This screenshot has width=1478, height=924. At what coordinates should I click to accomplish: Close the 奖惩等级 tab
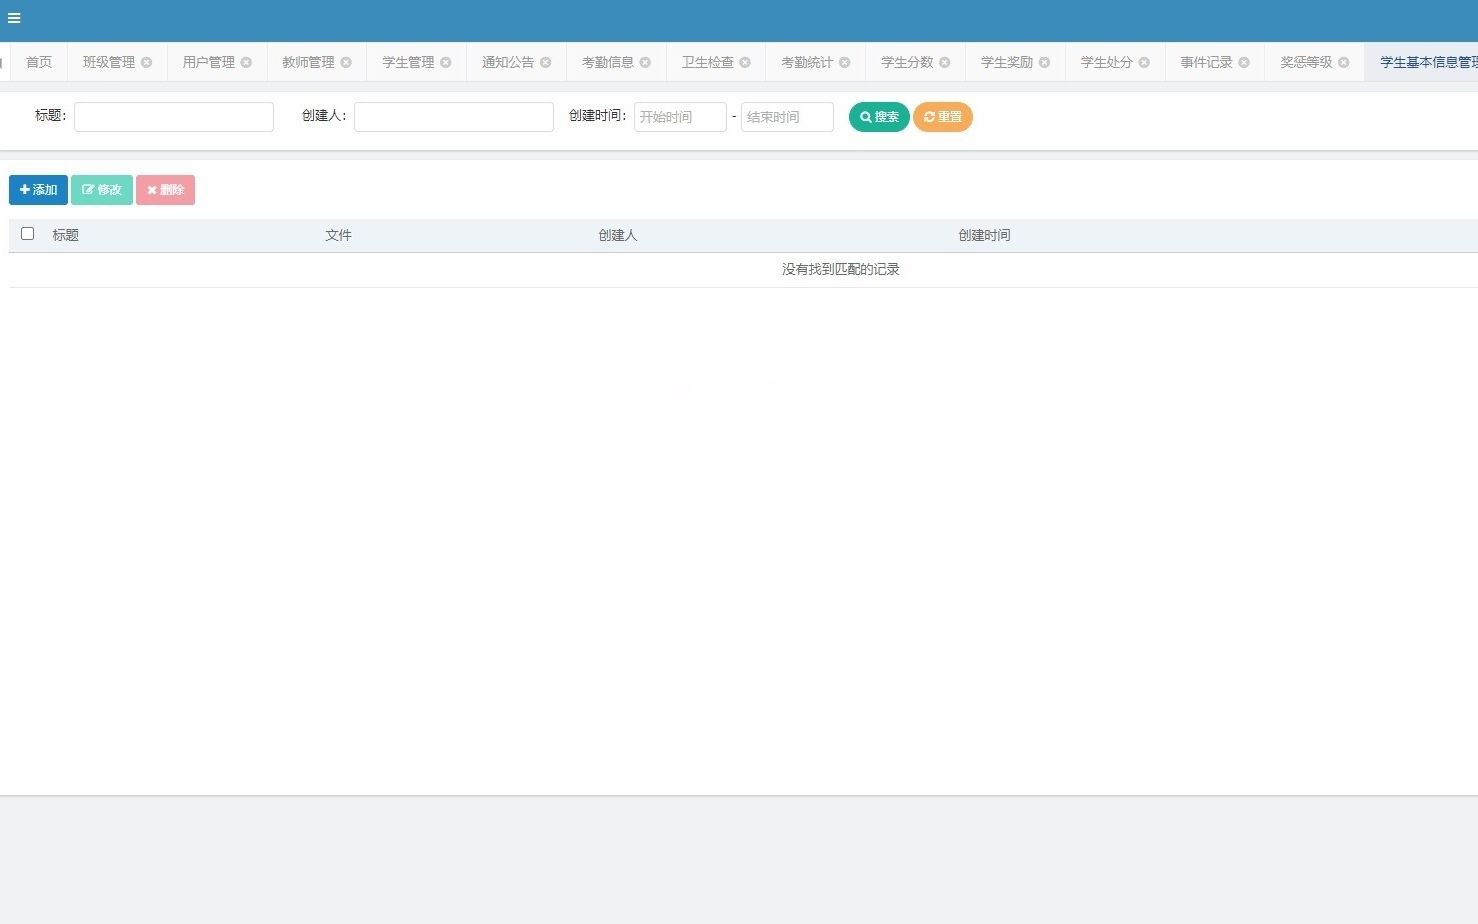pos(1343,62)
